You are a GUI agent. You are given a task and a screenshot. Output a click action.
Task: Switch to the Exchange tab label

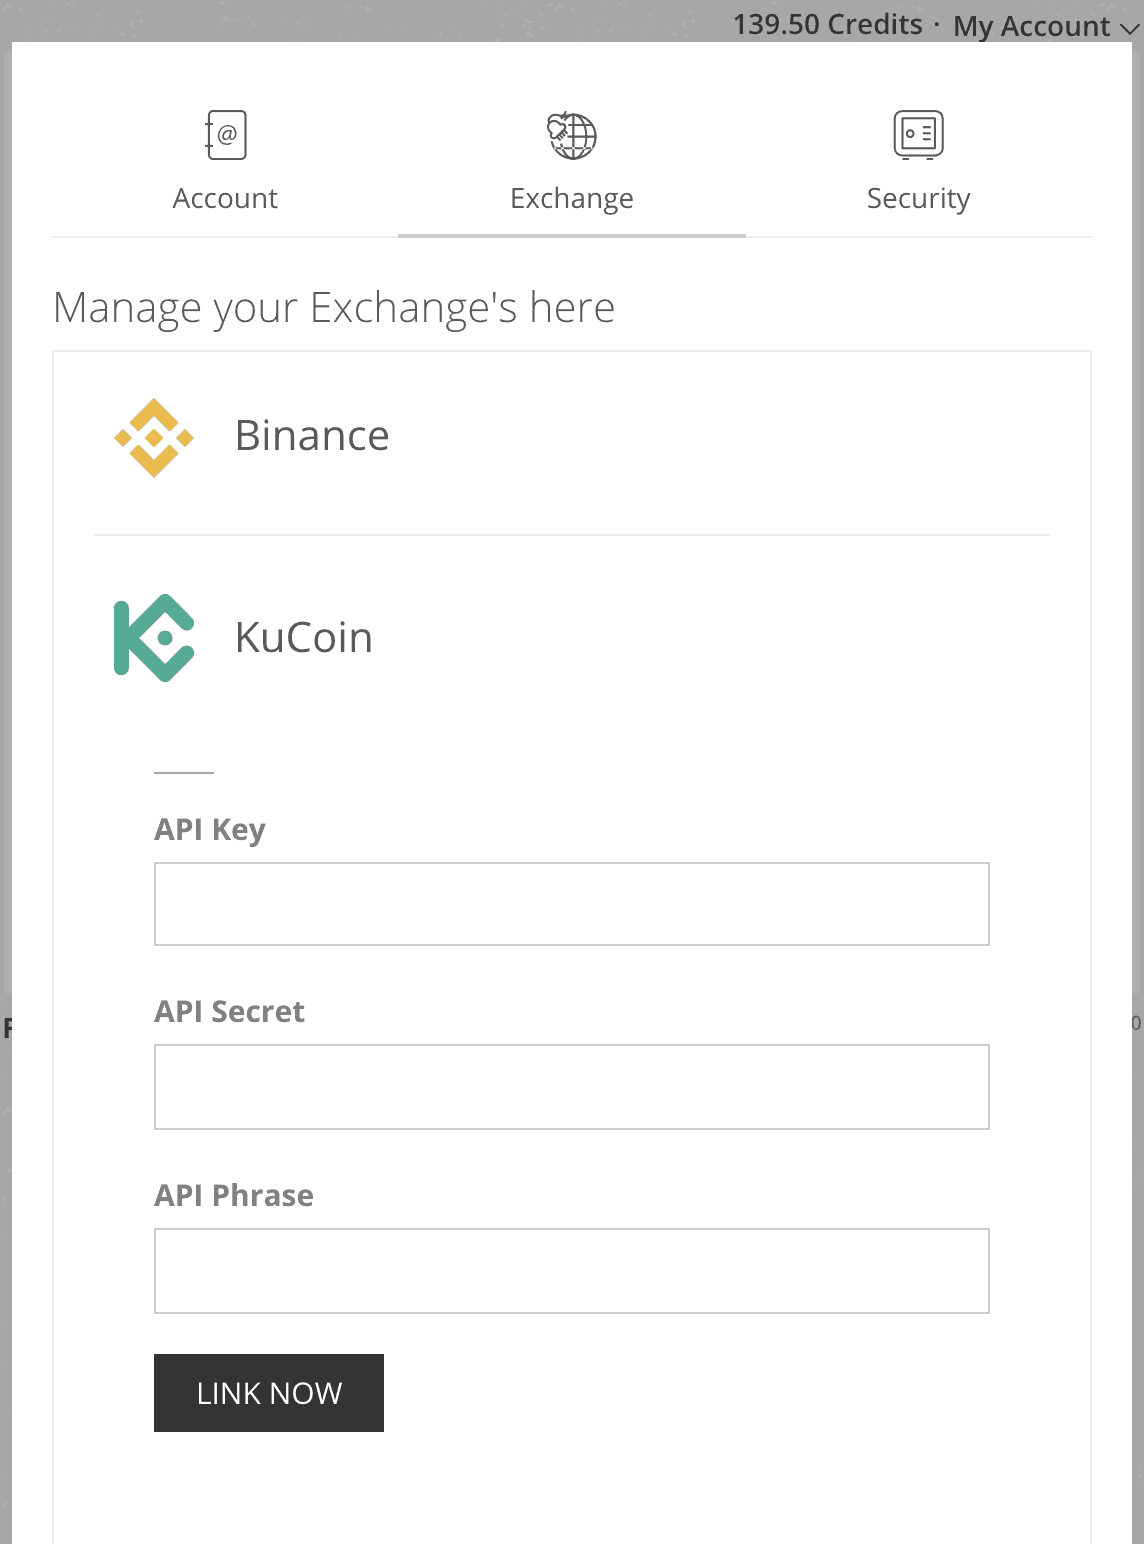(572, 199)
